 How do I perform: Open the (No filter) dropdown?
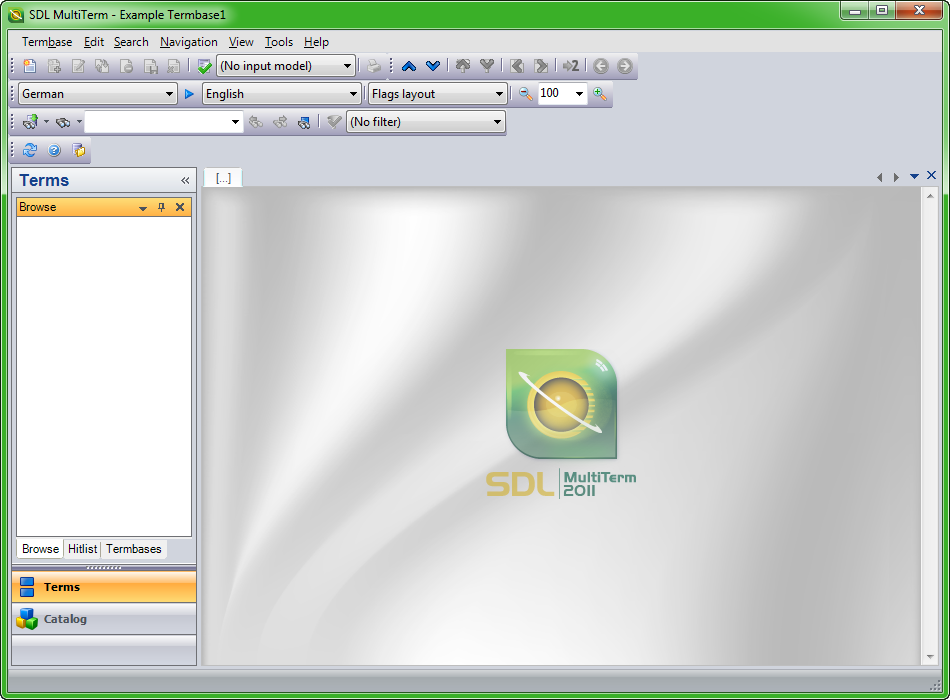pos(426,122)
